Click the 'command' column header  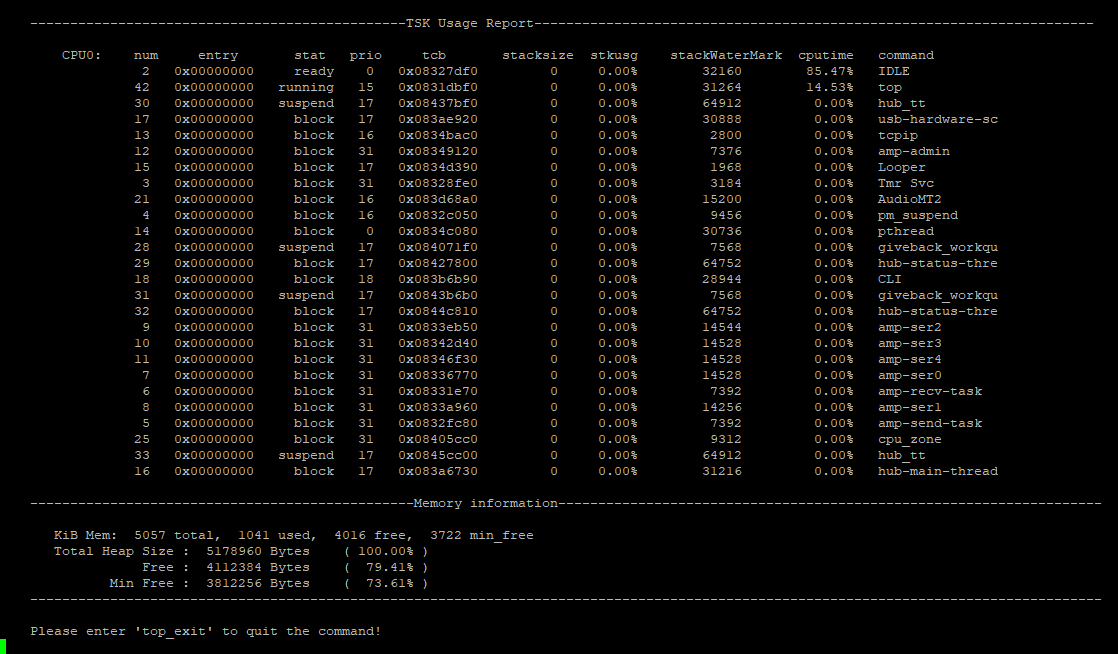point(905,55)
